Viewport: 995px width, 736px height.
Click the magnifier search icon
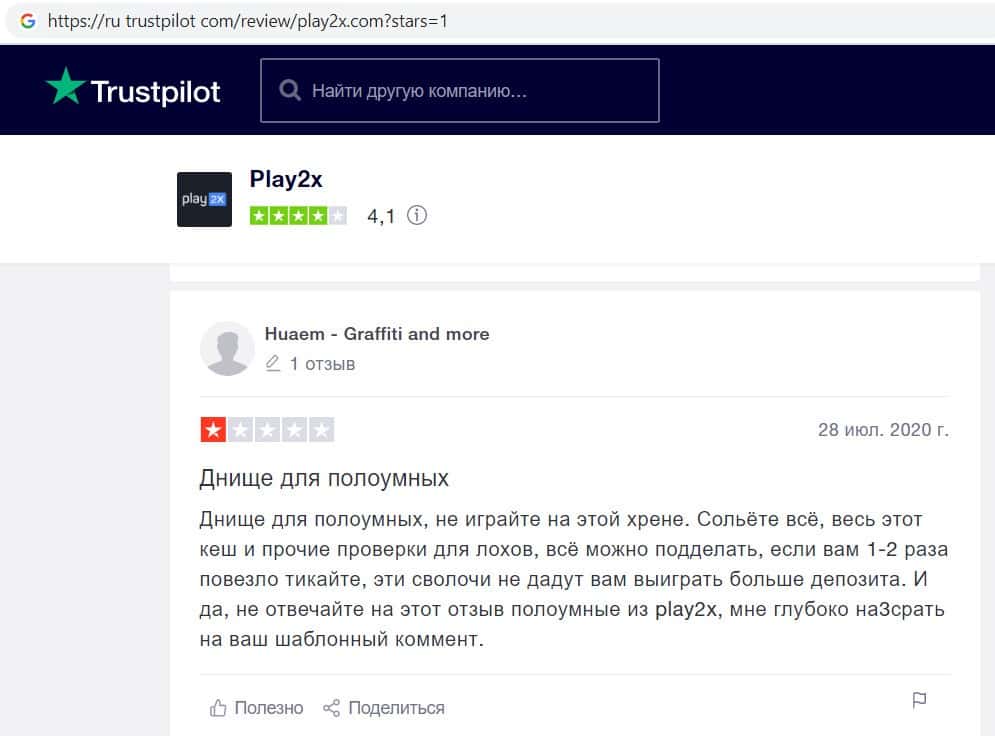coord(290,91)
